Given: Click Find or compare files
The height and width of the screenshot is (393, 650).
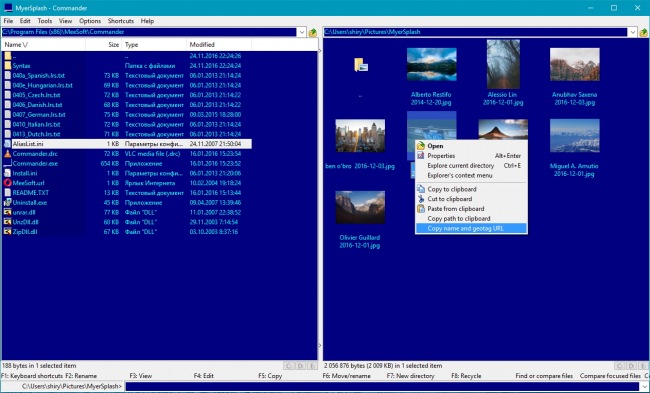Looking at the screenshot, I should [544, 376].
